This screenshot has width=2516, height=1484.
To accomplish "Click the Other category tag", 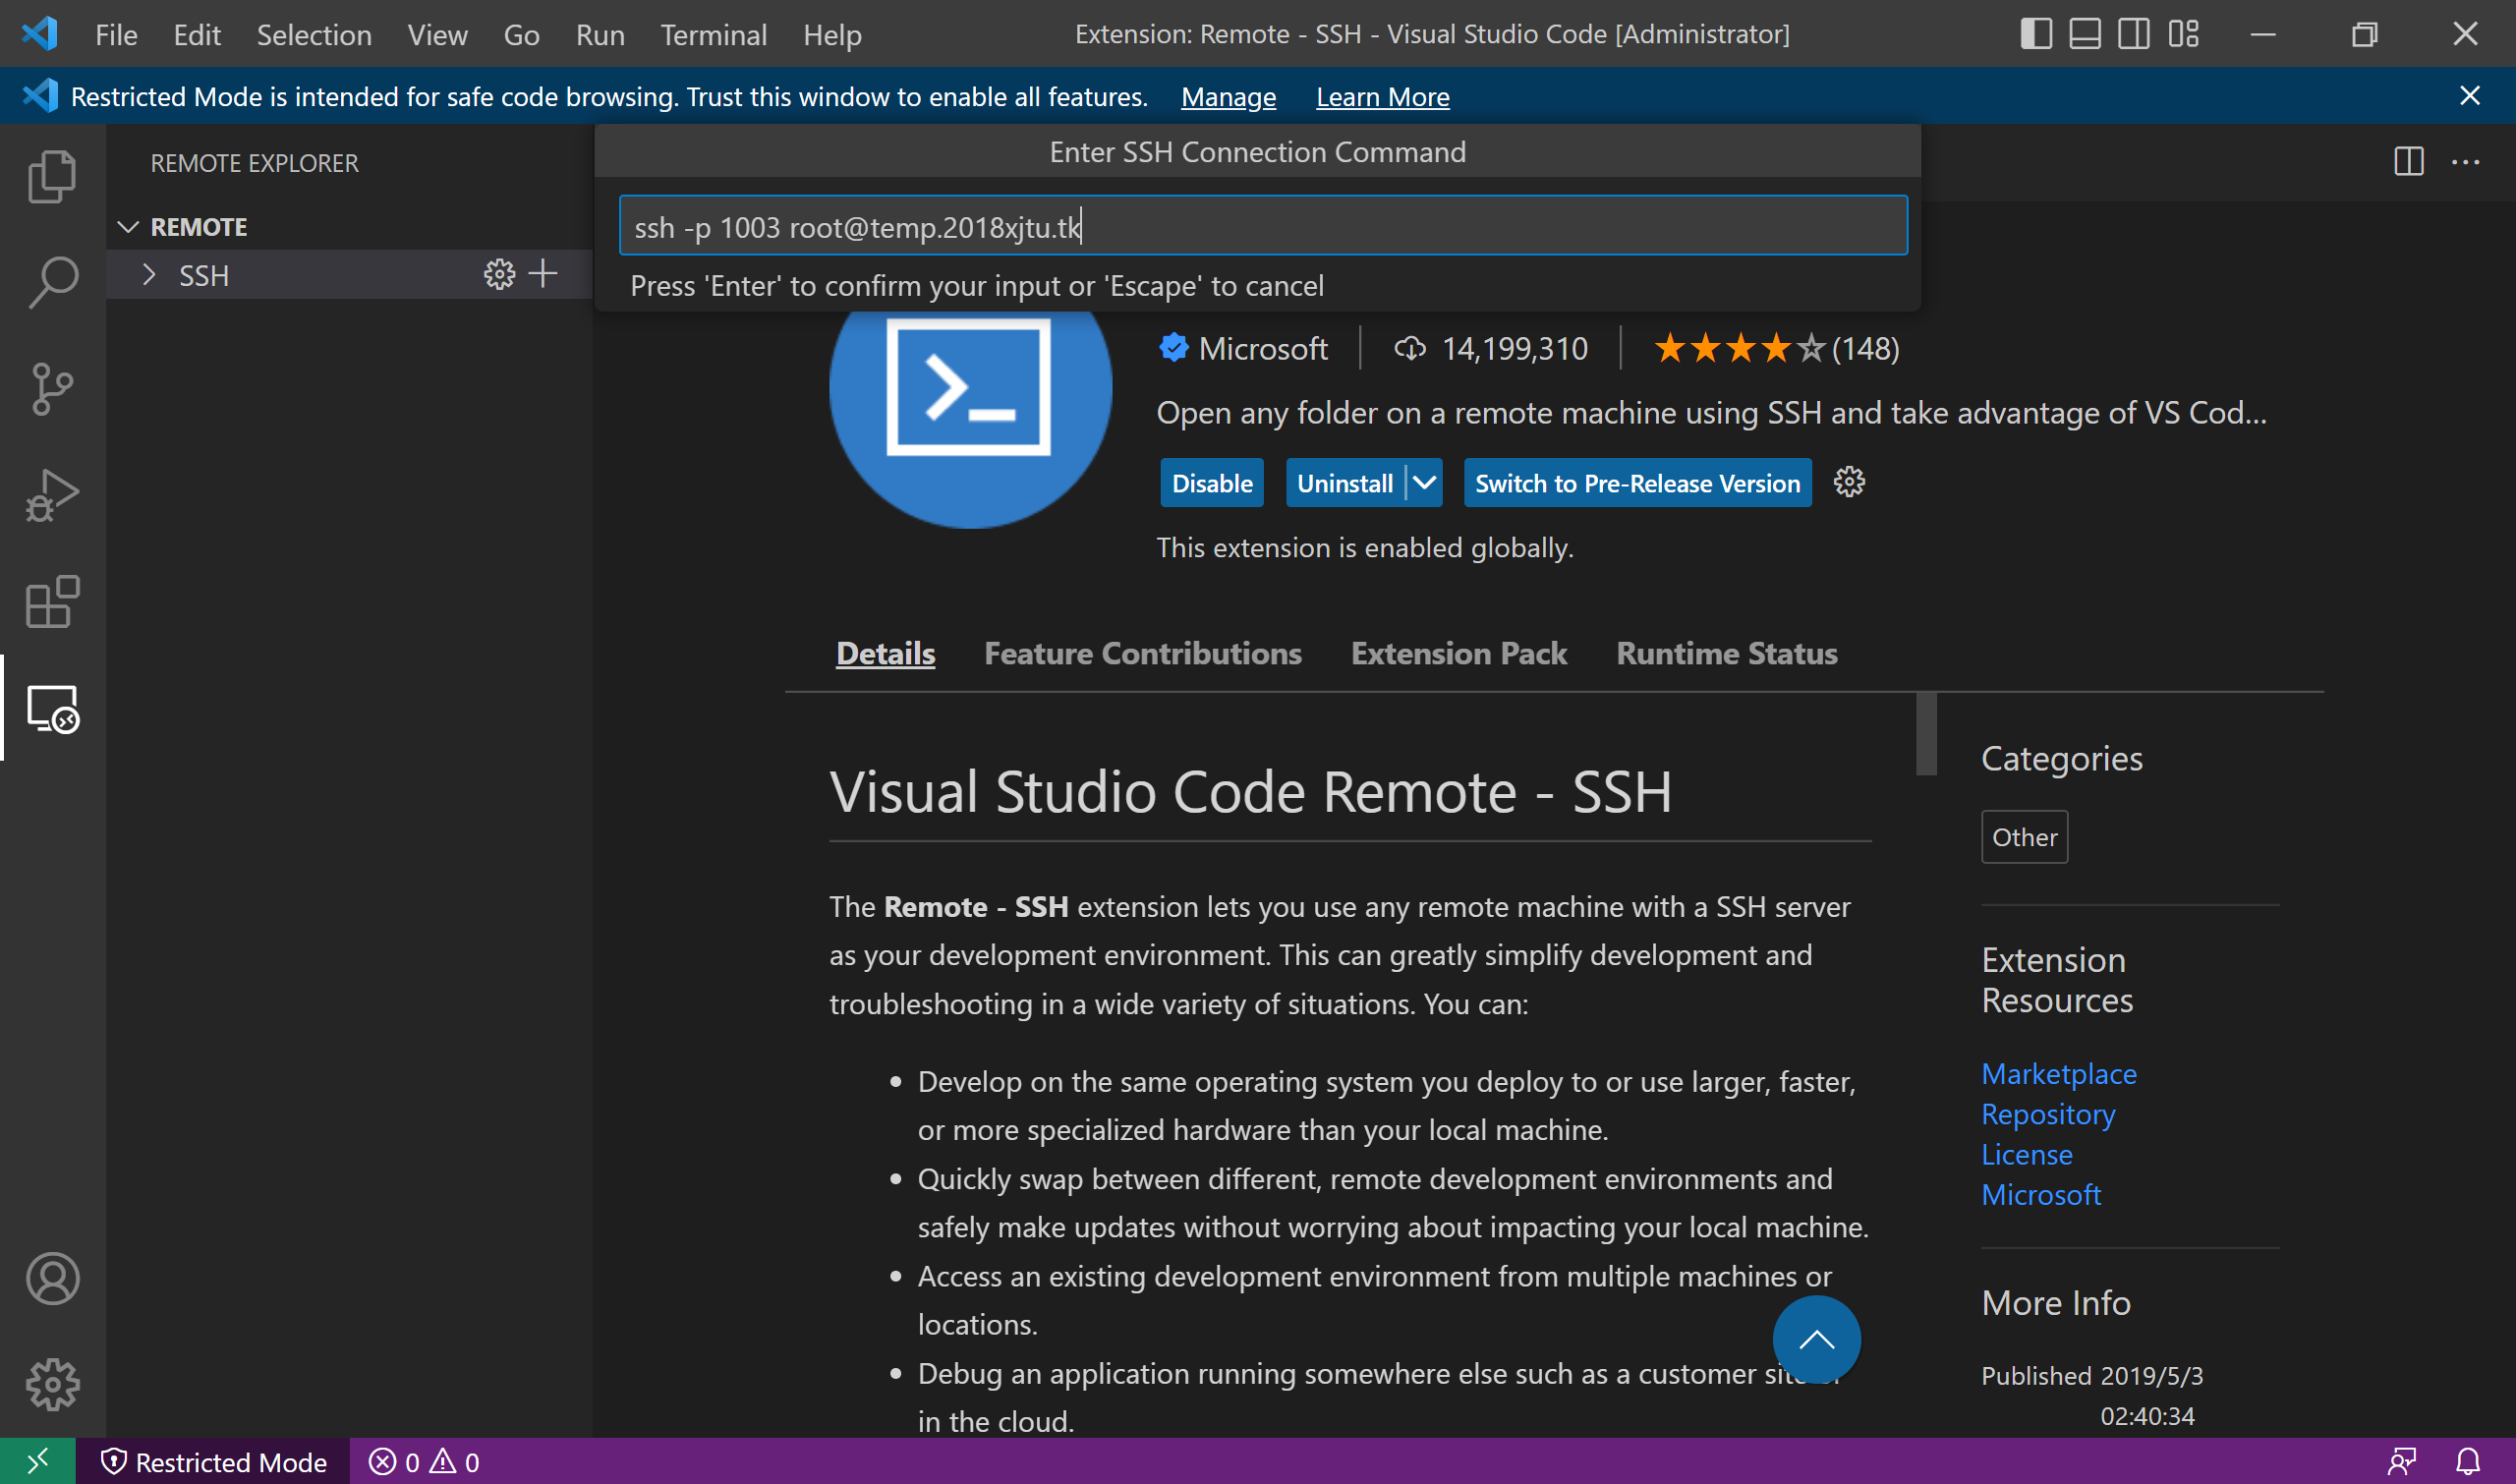I will point(2024,837).
